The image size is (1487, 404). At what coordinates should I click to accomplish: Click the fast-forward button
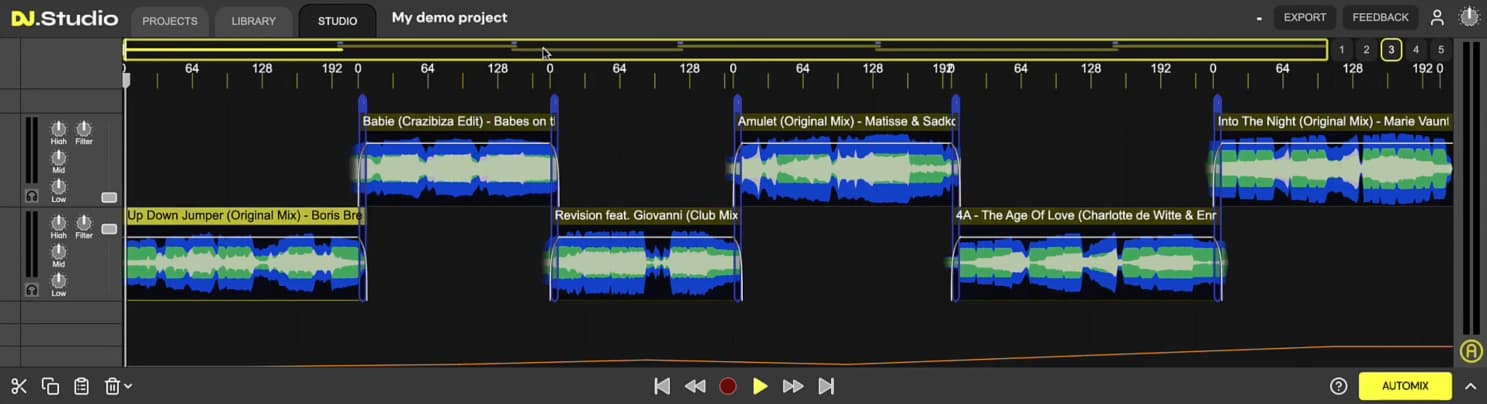click(x=793, y=386)
